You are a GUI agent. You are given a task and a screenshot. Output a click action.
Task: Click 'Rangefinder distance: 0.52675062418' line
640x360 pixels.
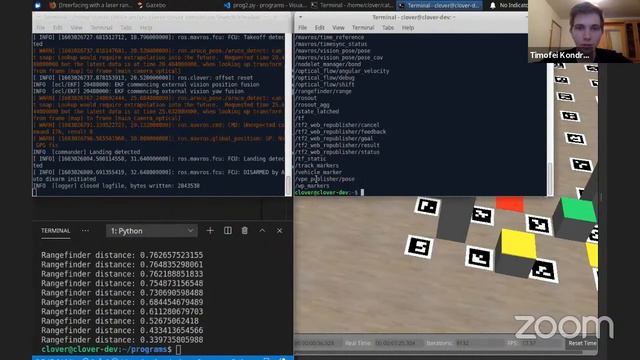point(120,321)
